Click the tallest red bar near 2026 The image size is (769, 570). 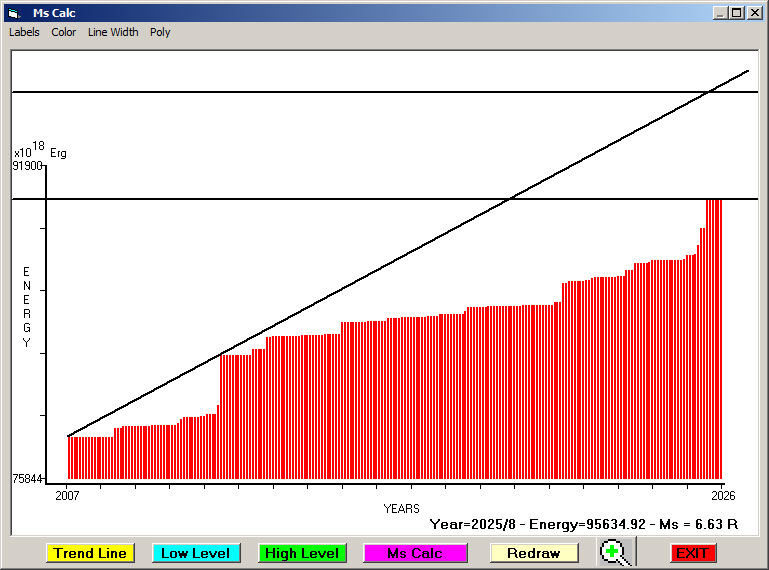click(x=714, y=338)
